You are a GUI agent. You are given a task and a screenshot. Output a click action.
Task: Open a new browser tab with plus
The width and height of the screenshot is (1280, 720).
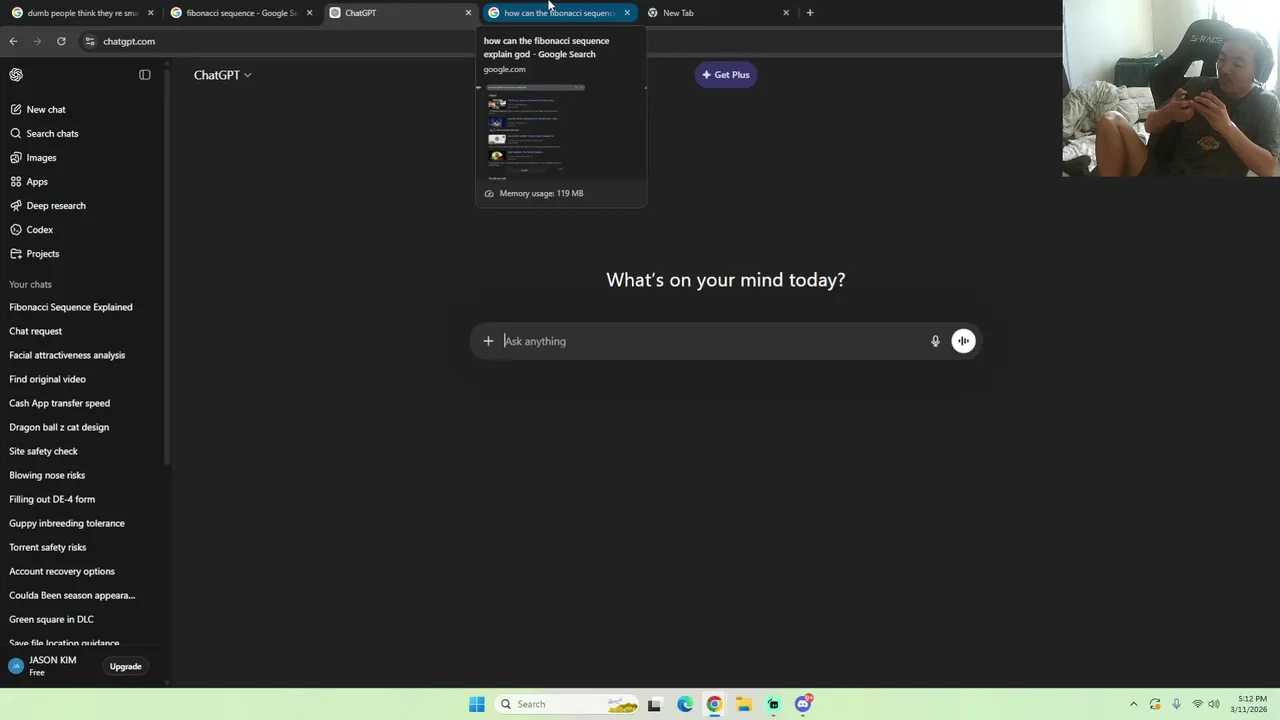click(810, 13)
